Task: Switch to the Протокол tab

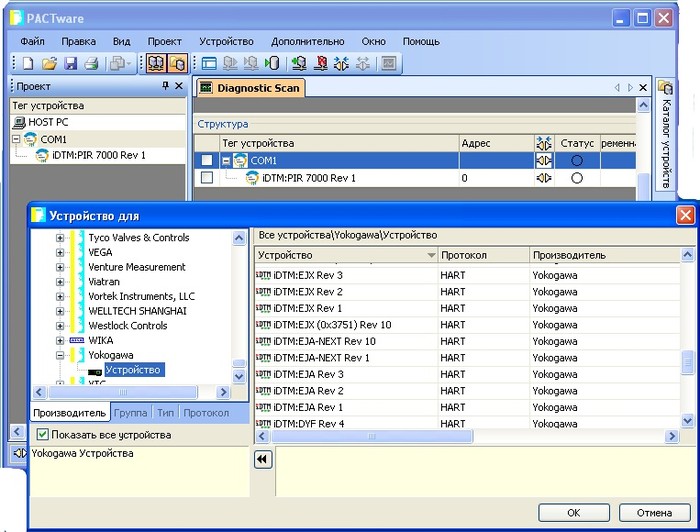Action: [x=206, y=413]
